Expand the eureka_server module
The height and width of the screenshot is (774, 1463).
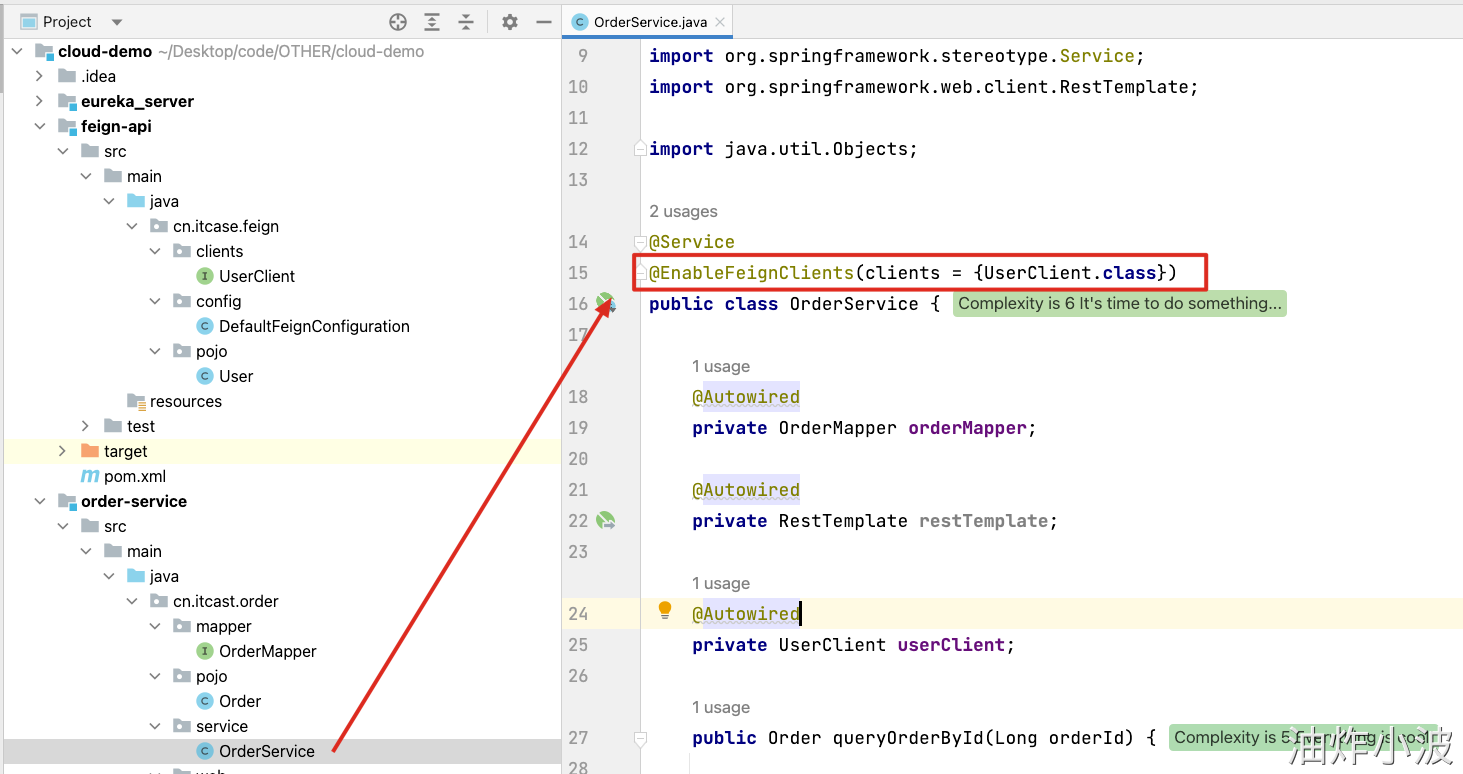[39, 101]
